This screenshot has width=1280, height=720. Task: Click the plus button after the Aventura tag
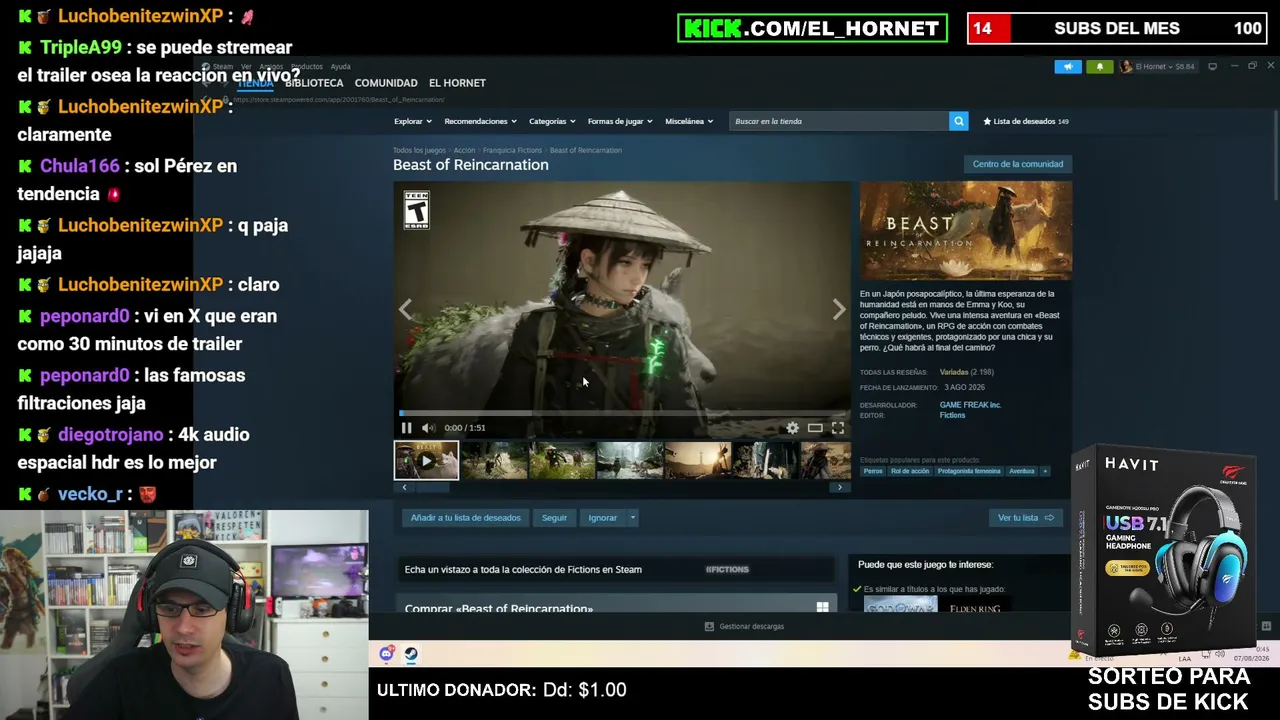1045,471
